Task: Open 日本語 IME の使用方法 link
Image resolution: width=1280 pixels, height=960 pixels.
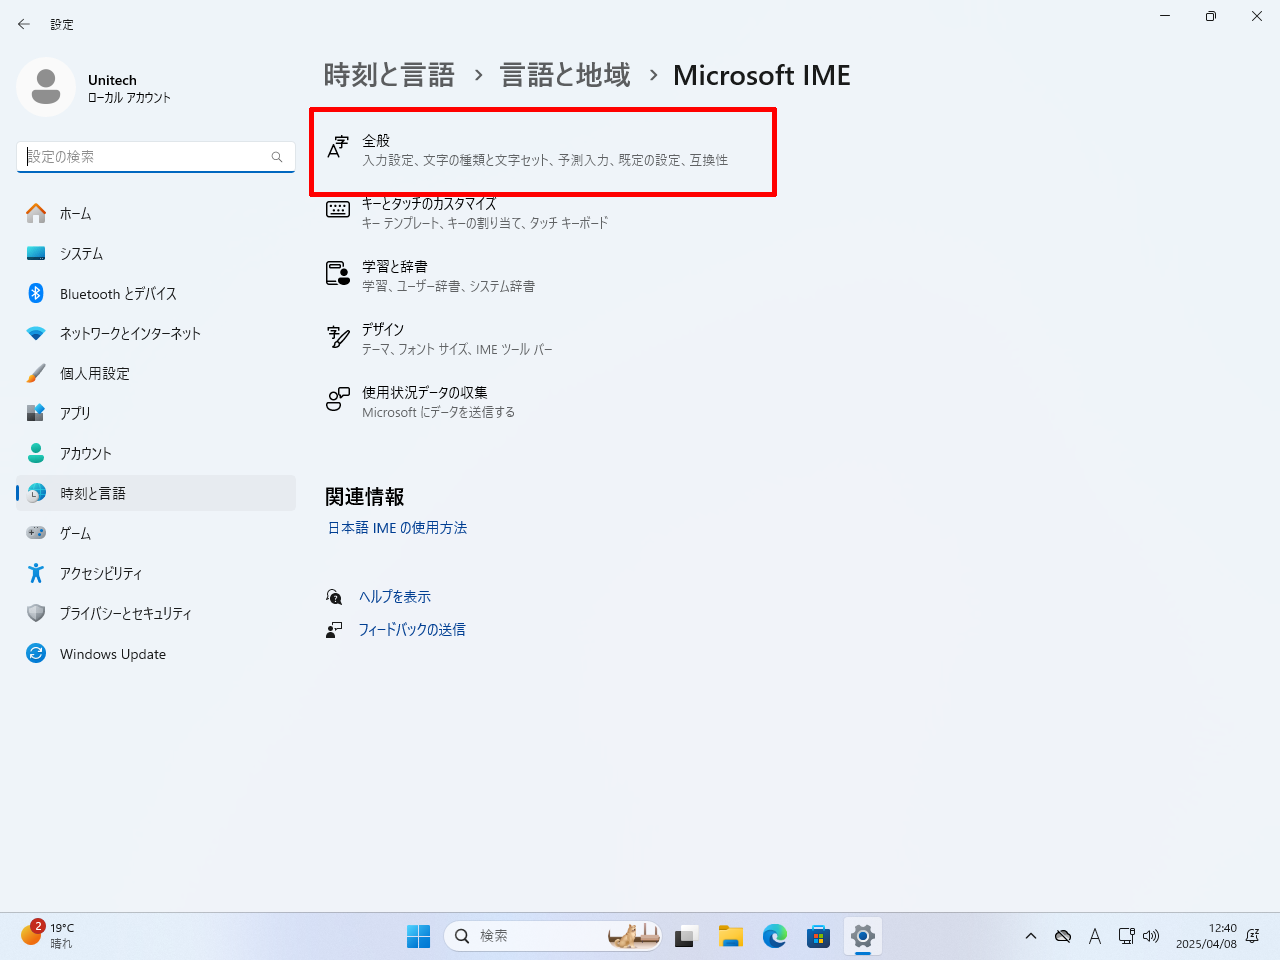Action: 397,528
